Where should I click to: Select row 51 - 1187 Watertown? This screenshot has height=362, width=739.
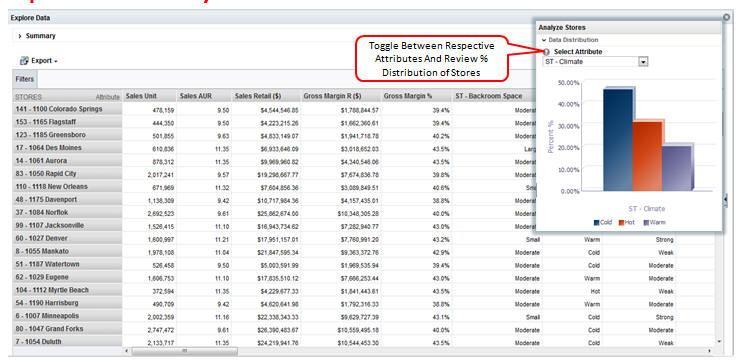pyautogui.click(x=67, y=264)
